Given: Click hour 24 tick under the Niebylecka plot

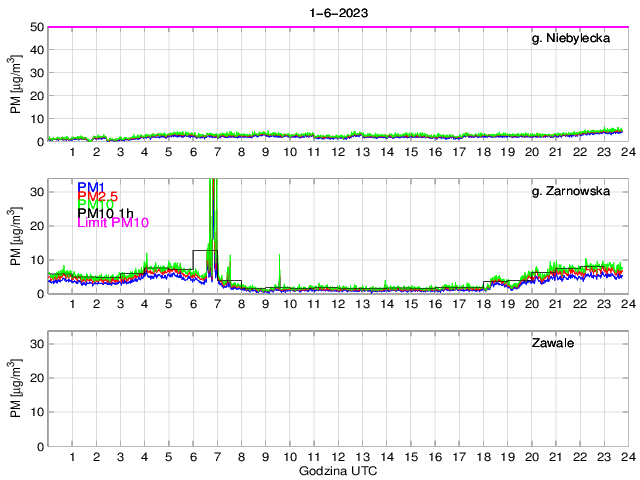Looking at the screenshot, I should click(626, 152).
